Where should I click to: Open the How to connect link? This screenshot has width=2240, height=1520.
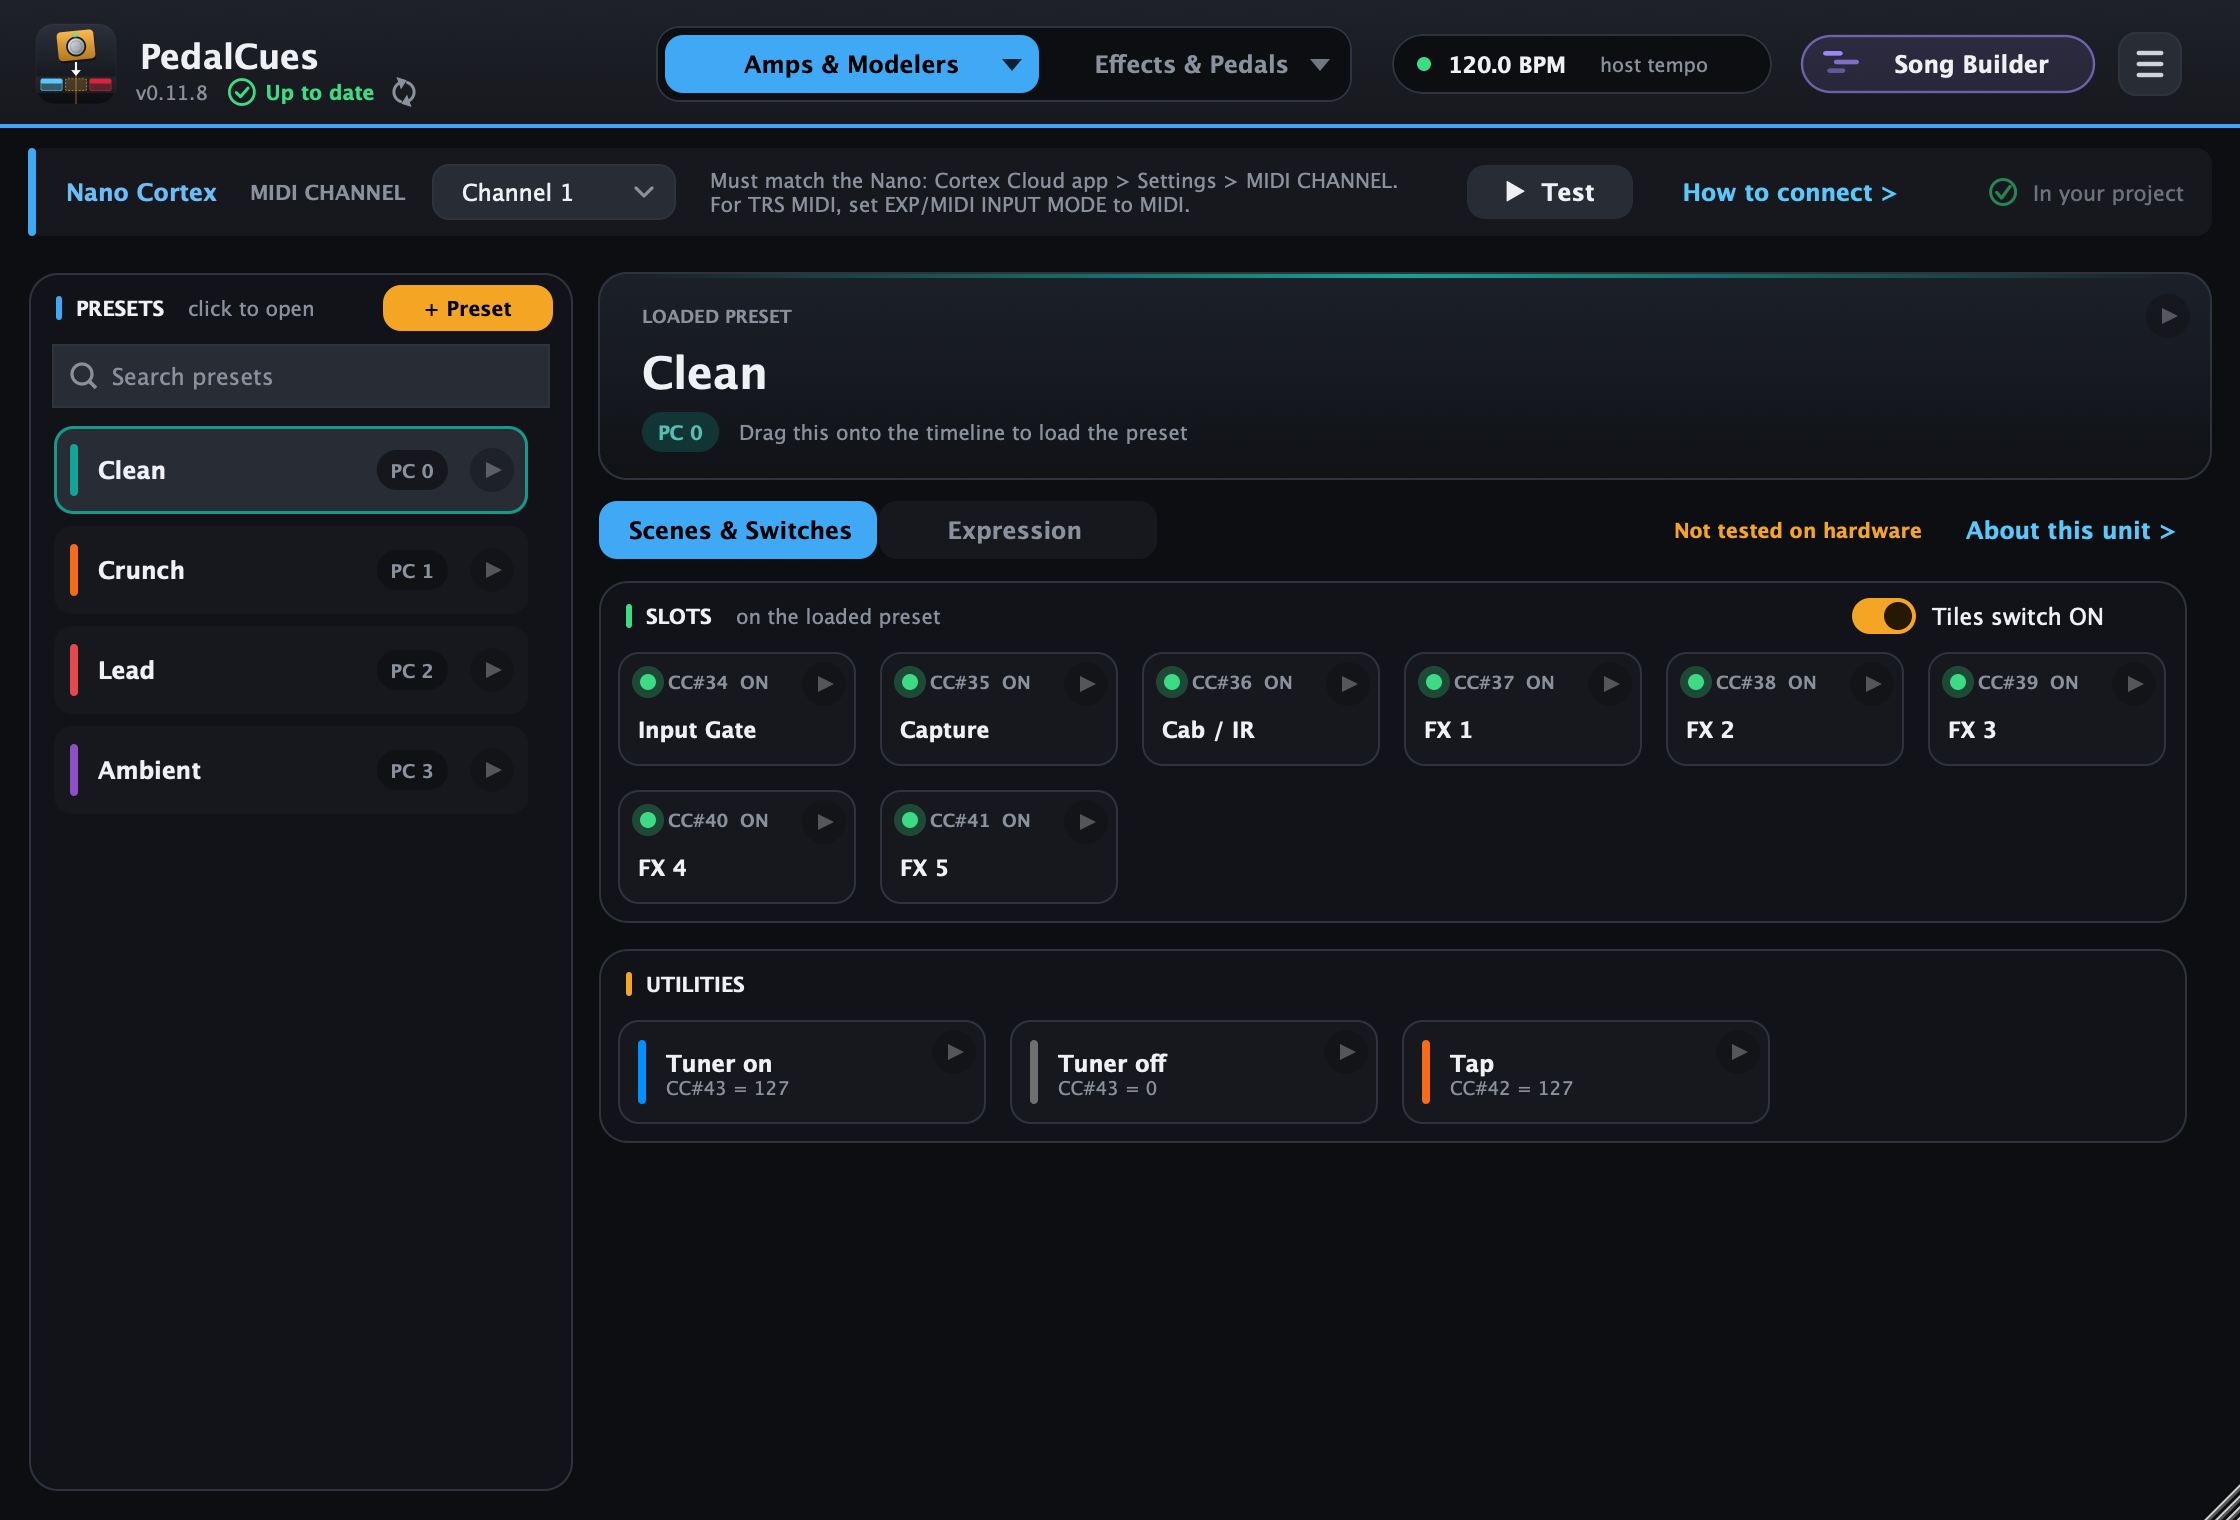click(1789, 192)
